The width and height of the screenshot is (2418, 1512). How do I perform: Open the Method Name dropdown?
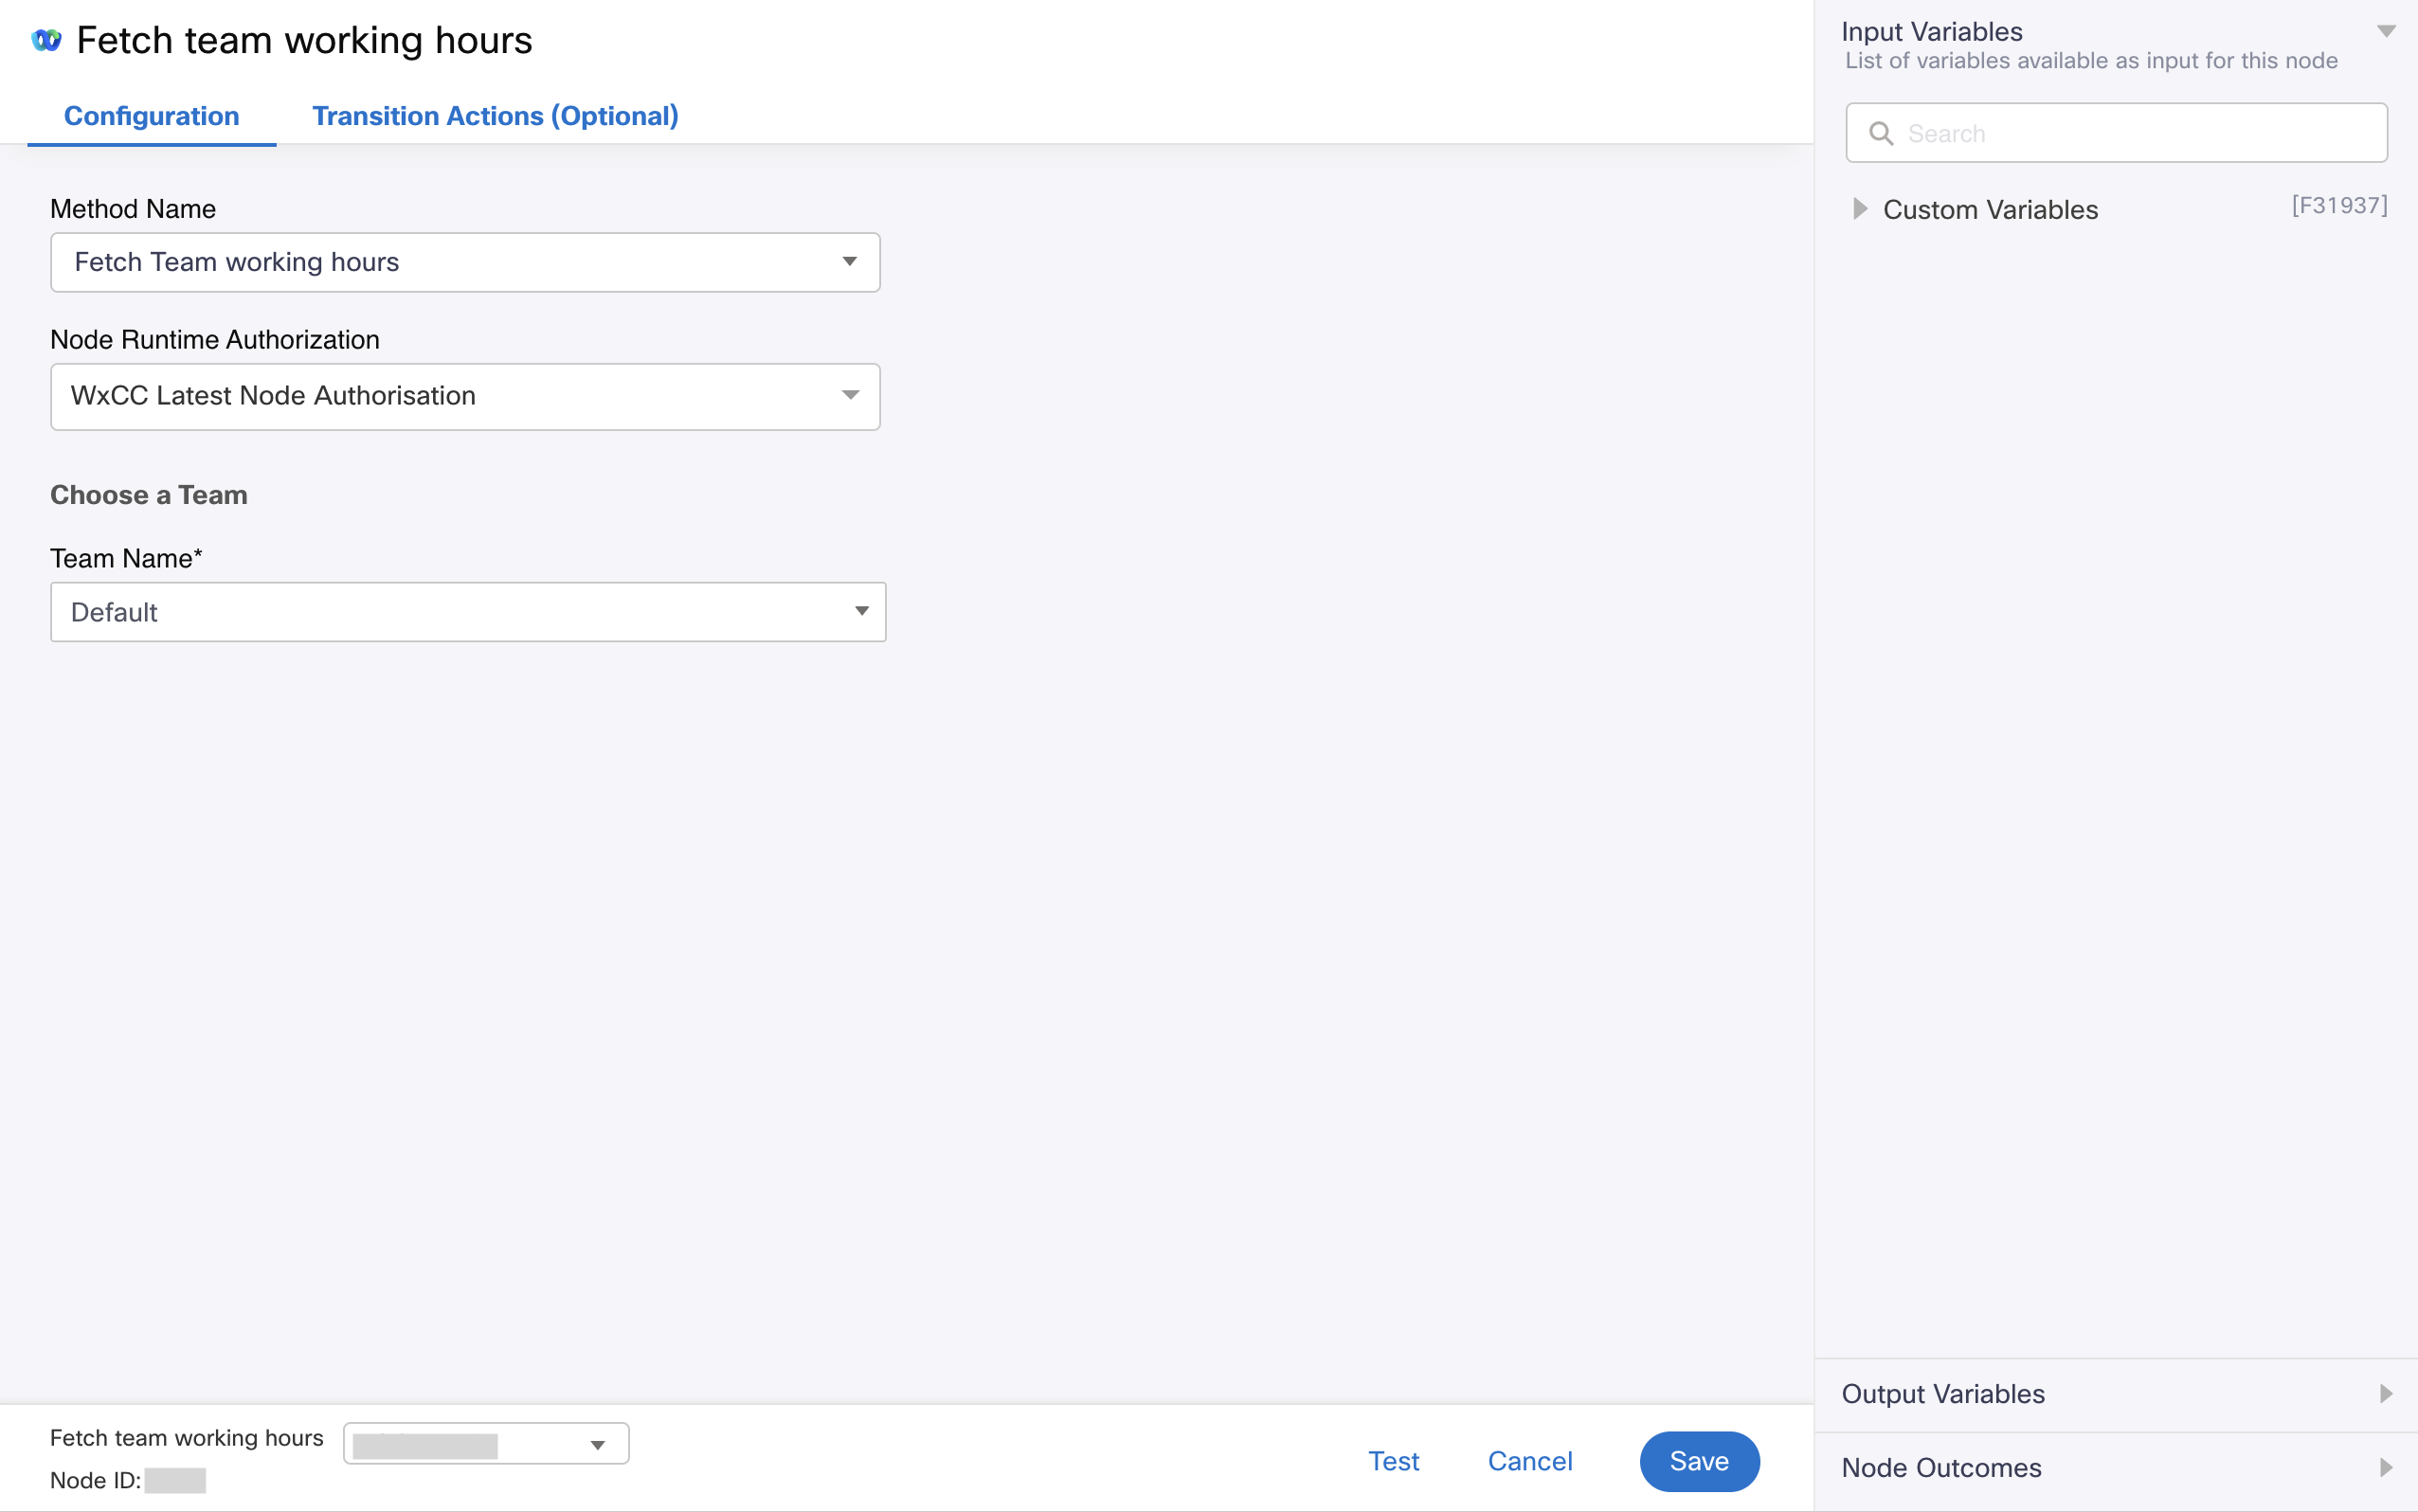coord(465,262)
